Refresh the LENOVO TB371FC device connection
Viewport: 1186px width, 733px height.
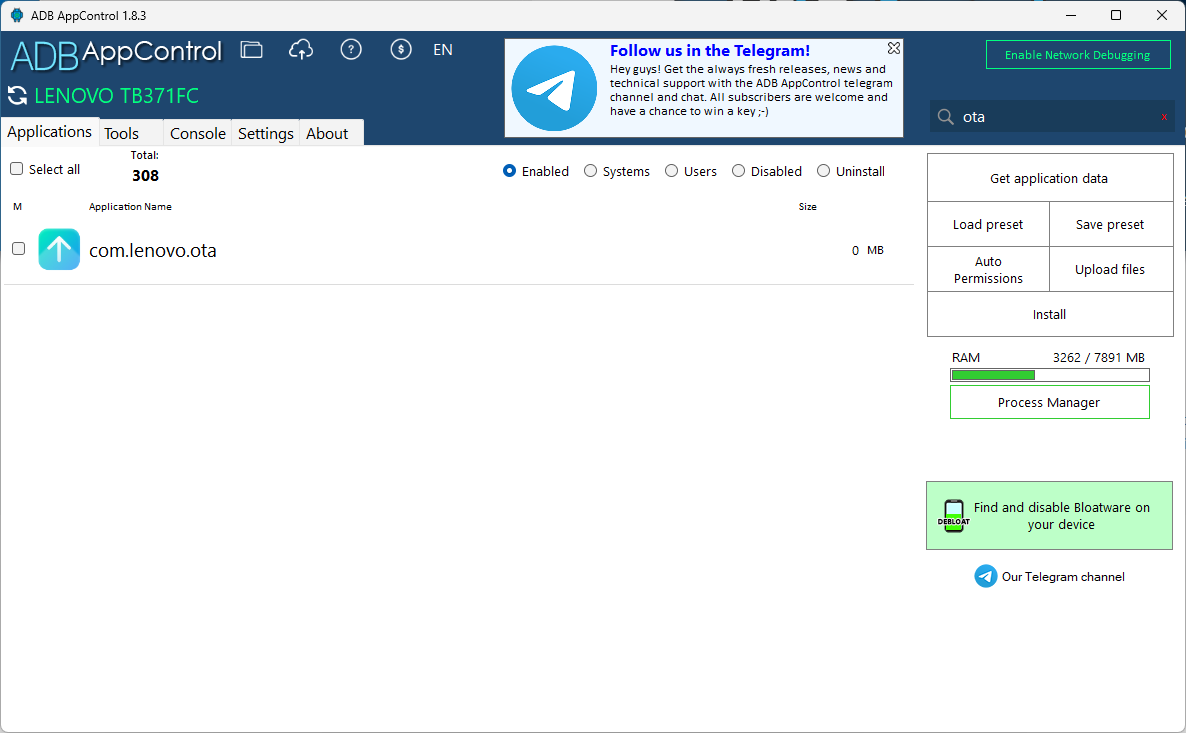[x=17, y=96]
